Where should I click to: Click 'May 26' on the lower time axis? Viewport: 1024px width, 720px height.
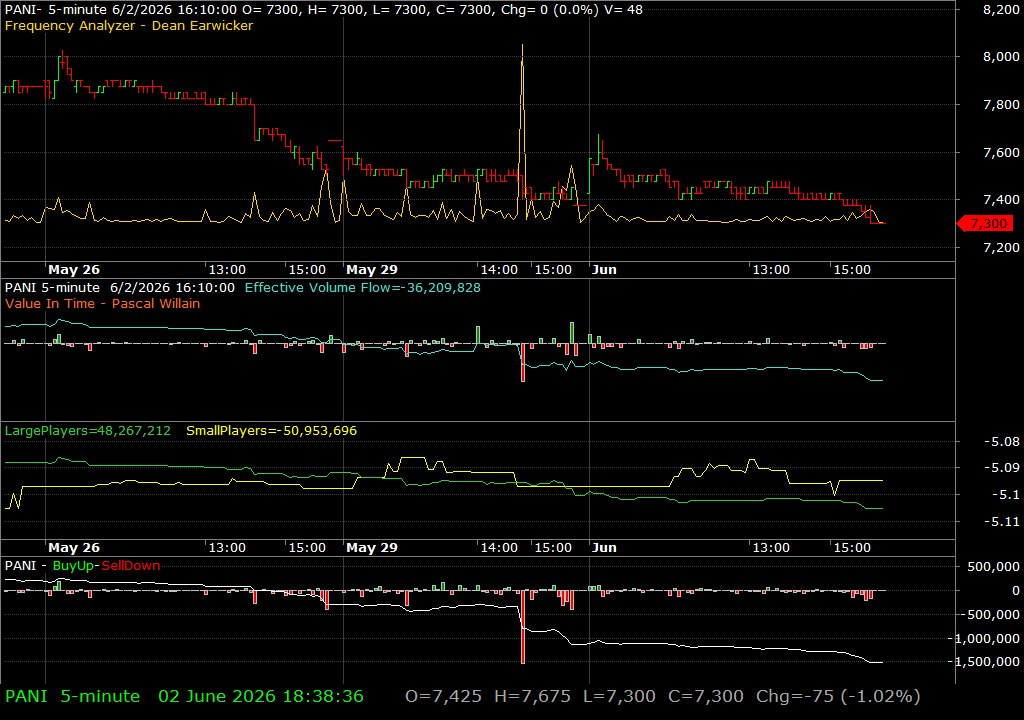tap(74, 548)
